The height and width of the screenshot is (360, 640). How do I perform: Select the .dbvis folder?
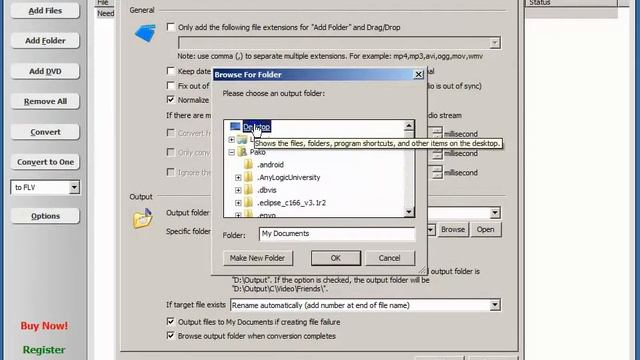(x=267, y=190)
